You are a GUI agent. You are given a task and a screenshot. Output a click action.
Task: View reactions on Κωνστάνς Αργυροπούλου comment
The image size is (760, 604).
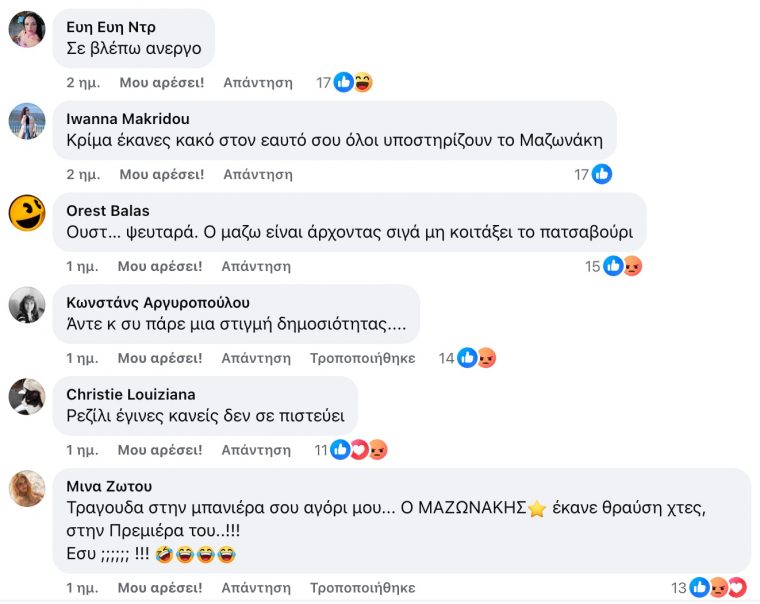pos(476,358)
